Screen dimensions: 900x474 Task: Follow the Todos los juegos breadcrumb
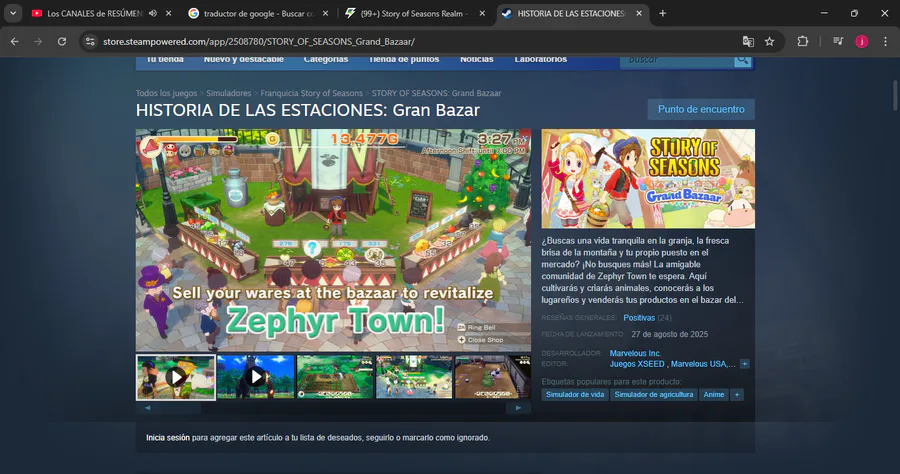(166, 93)
